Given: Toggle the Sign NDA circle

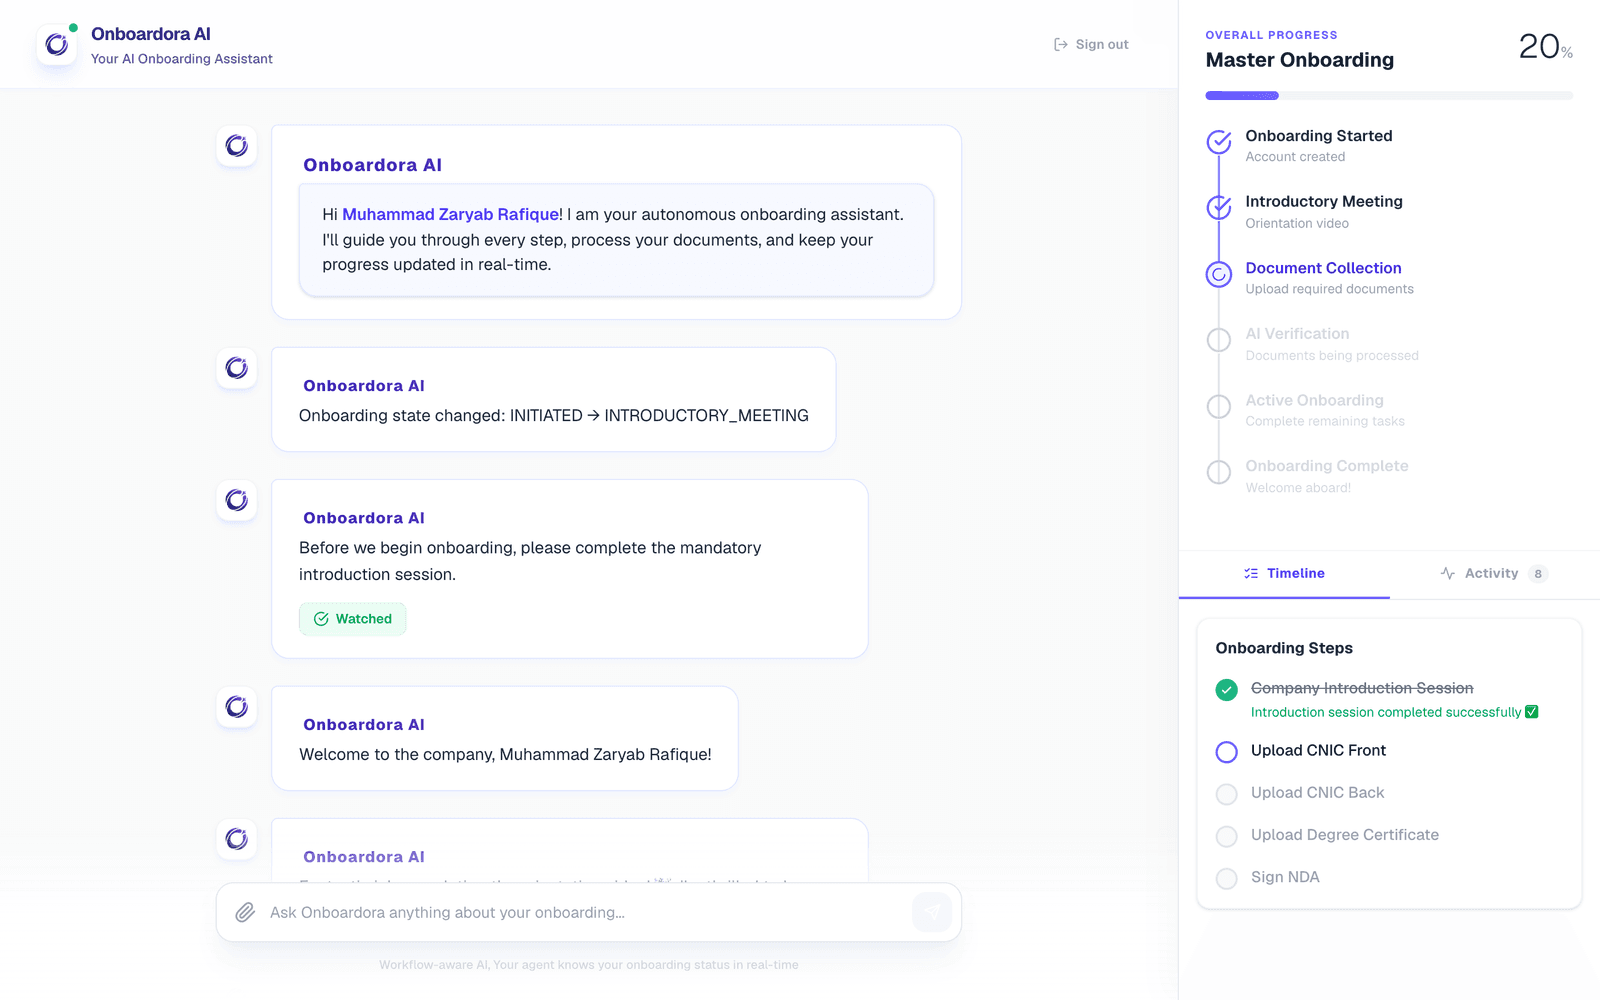Looking at the screenshot, I should tap(1227, 878).
